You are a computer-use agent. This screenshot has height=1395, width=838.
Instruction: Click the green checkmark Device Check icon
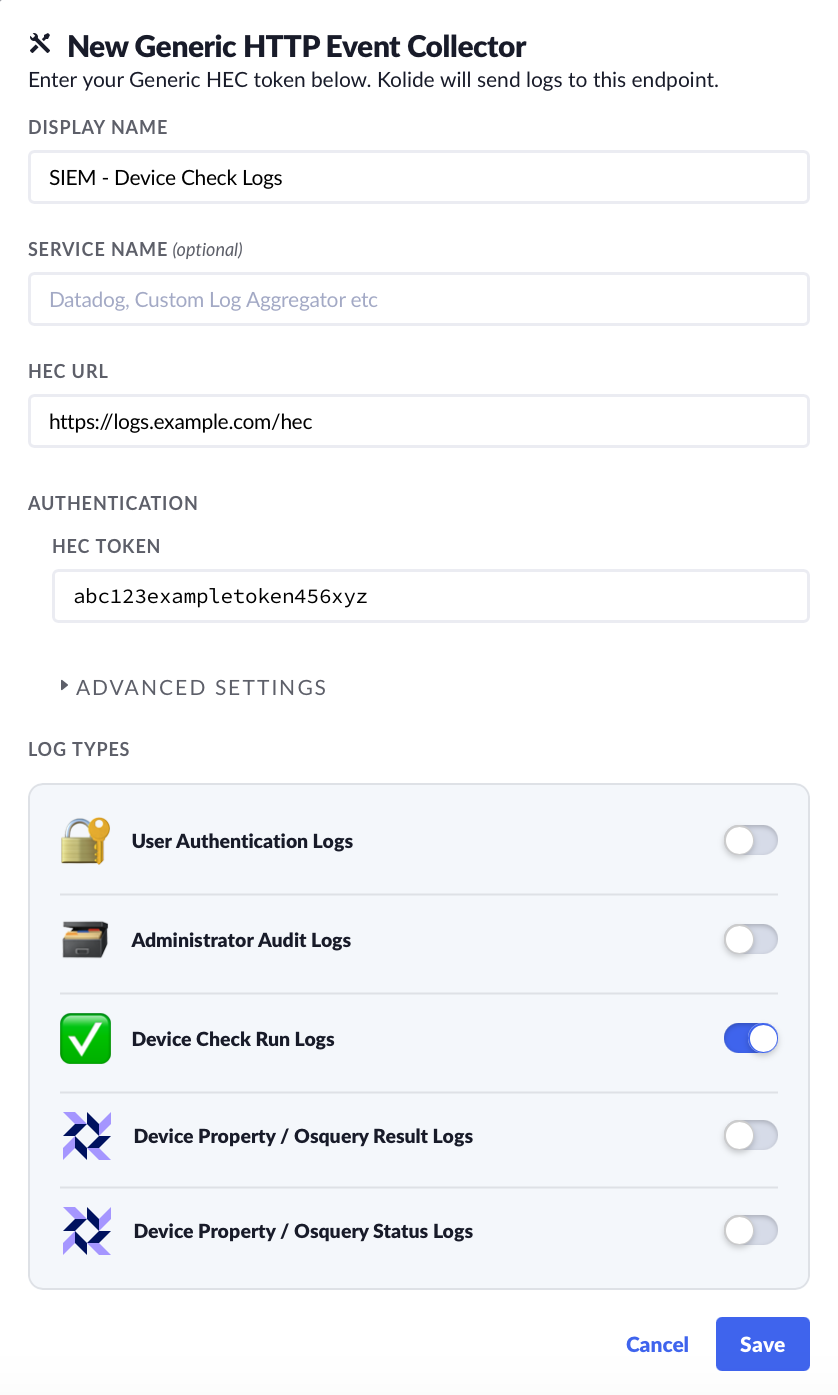point(85,1039)
